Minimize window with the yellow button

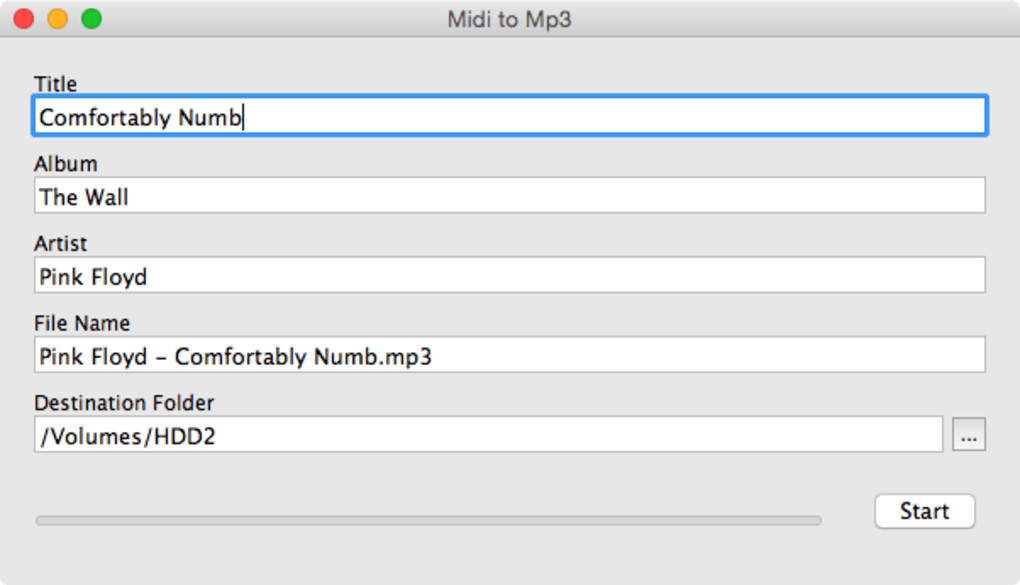57,18
